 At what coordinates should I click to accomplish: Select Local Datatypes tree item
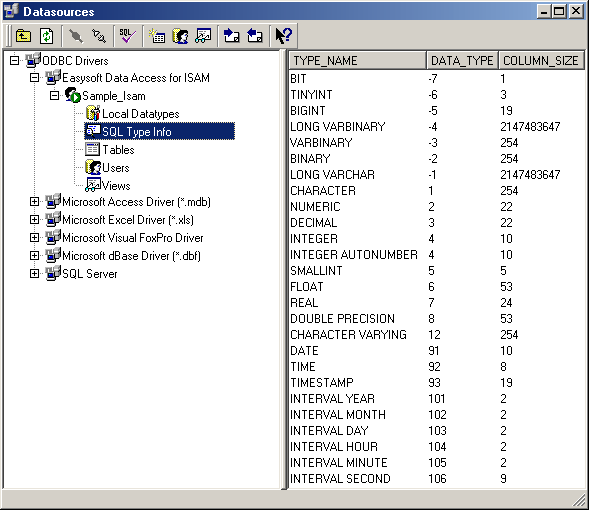coord(140,114)
